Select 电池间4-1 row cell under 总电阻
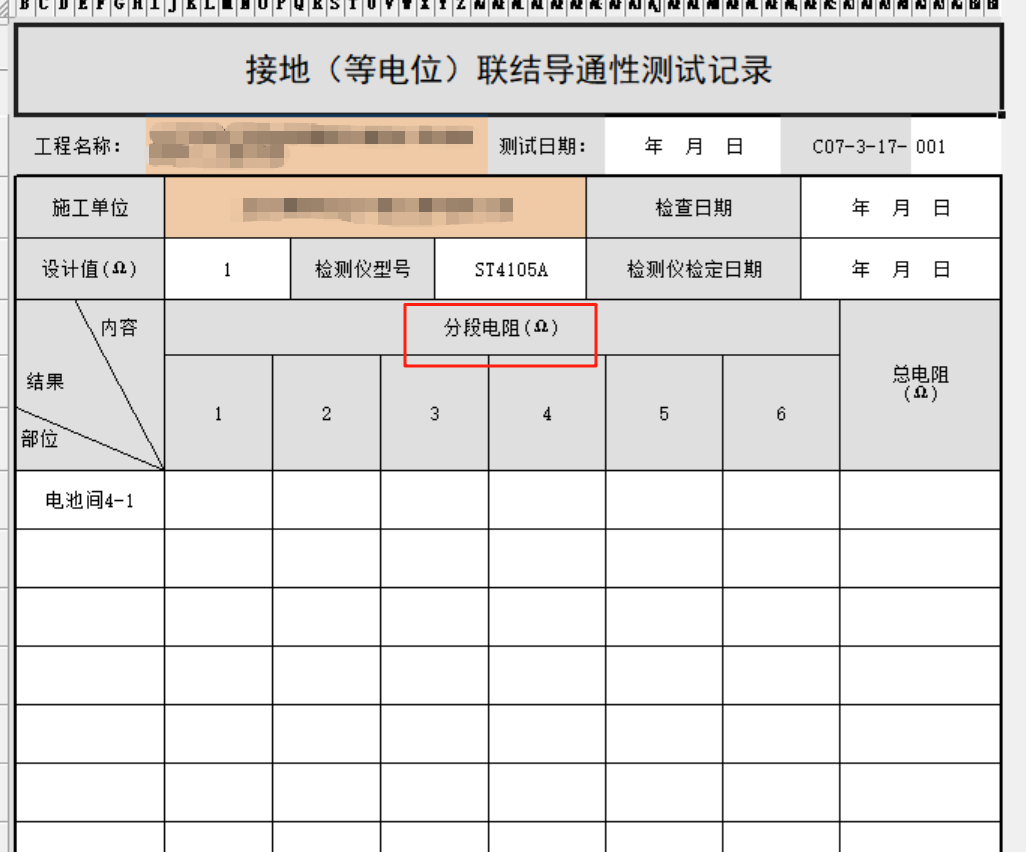Viewport: 1026px width, 852px height. click(x=920, y=500)
